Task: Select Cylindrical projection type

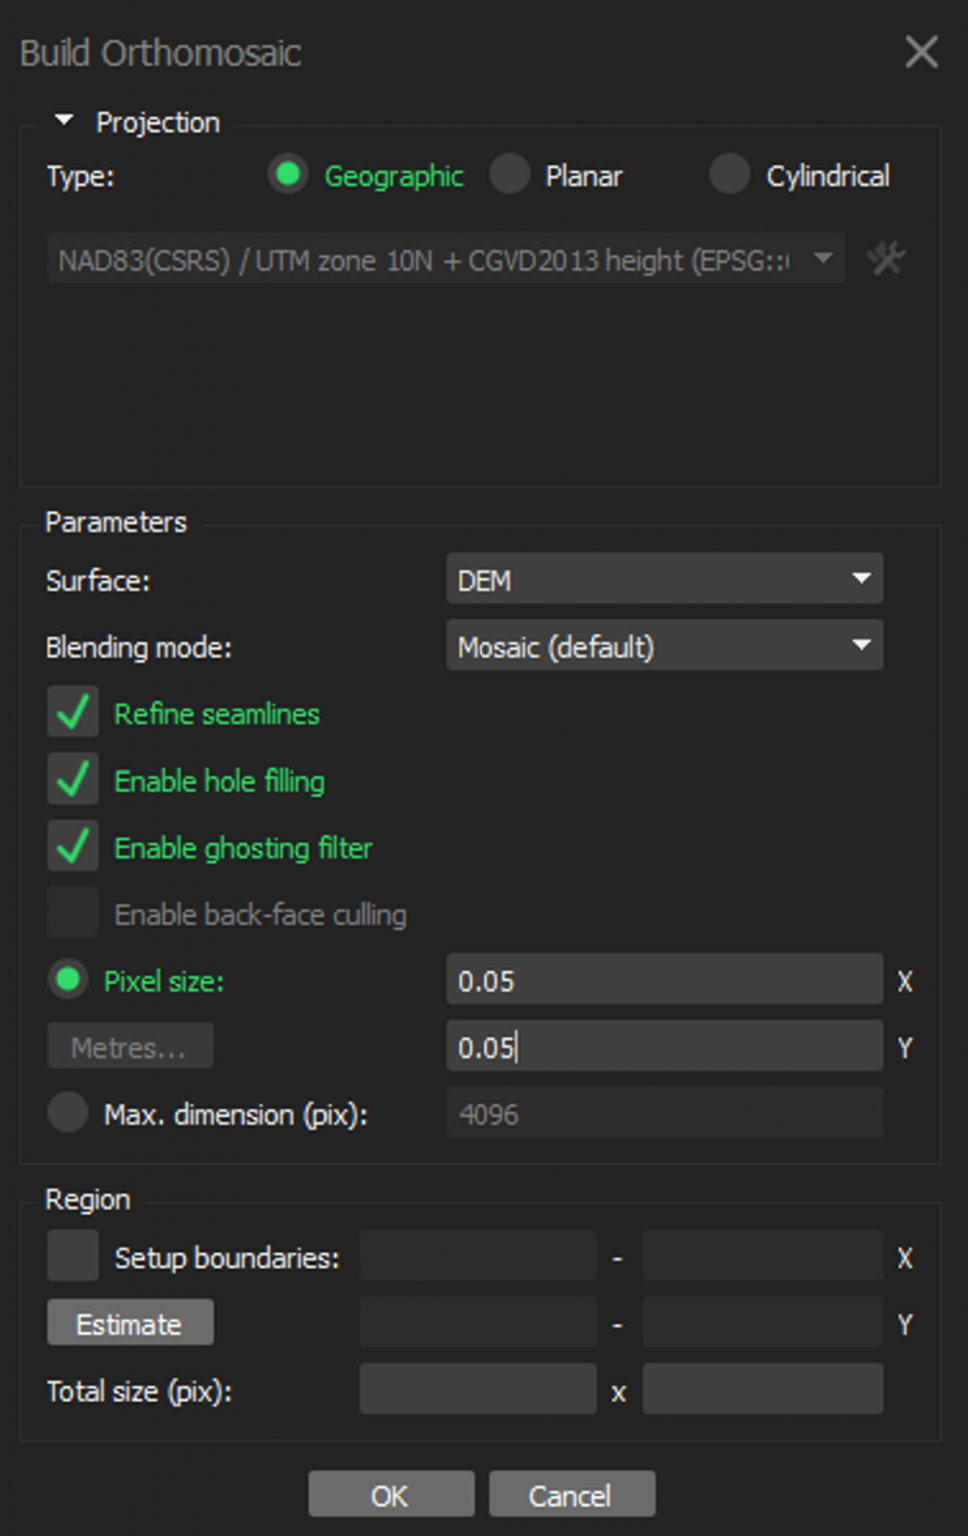Action: [730, 175]
